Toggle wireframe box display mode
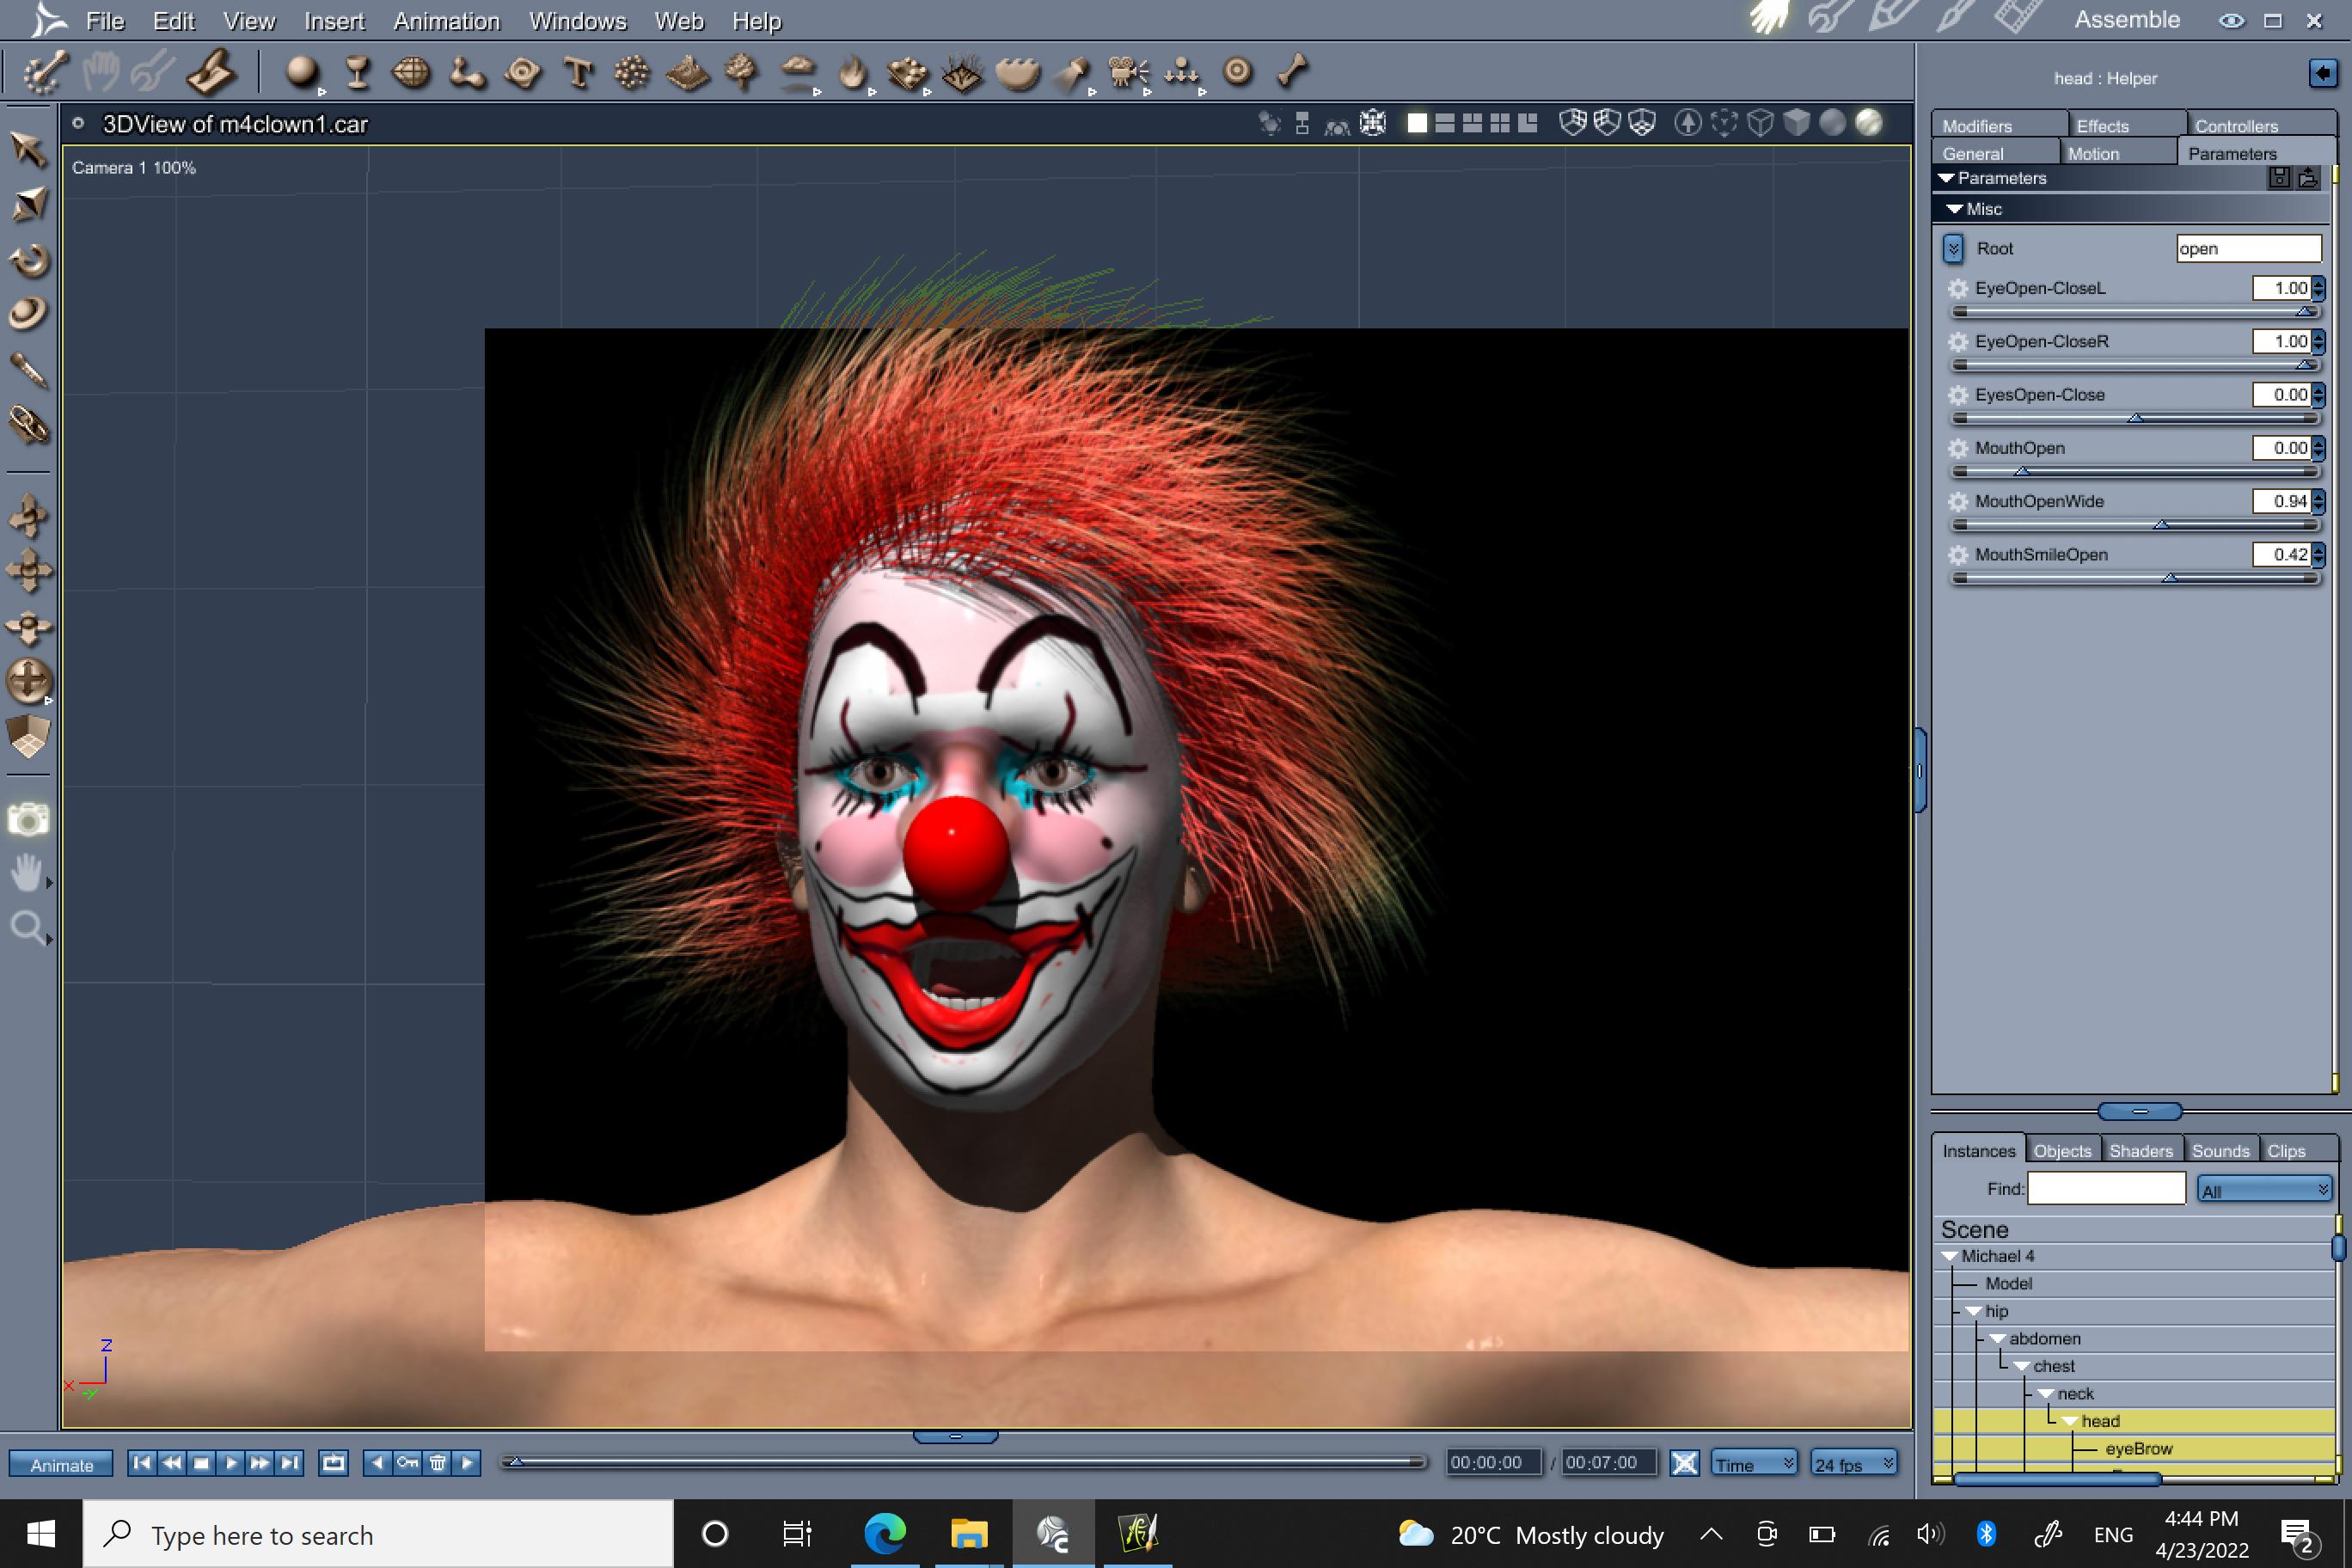This screenshot has height=1568, width=2352. point(1760,123)
